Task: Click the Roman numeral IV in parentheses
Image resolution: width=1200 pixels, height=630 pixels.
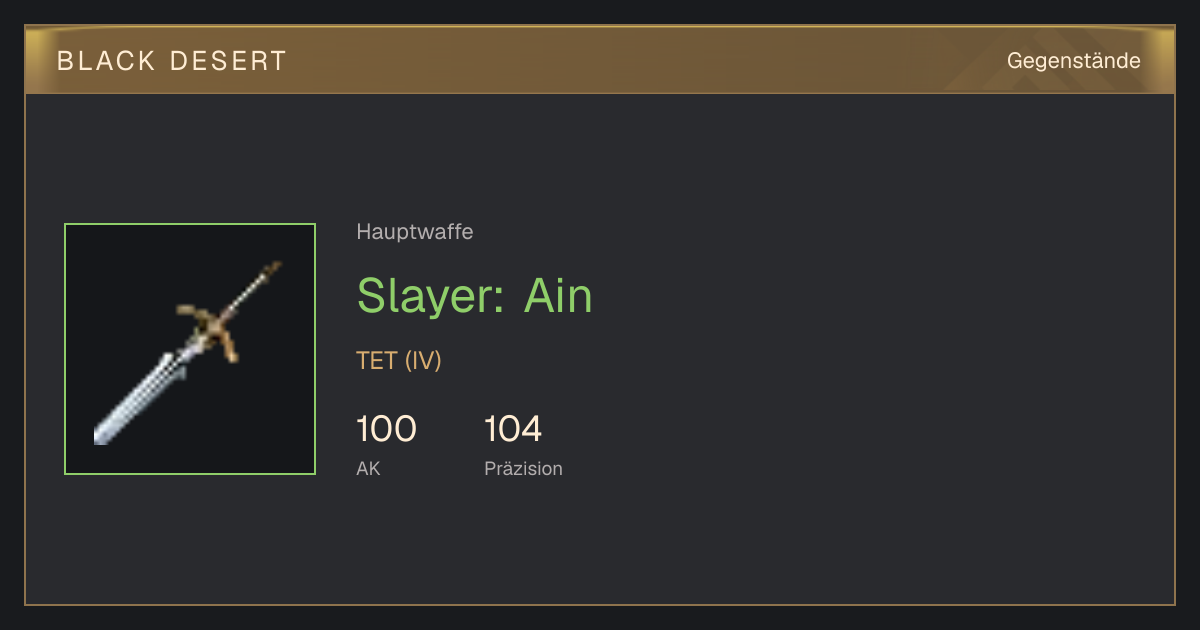Action: pos(423,361)
